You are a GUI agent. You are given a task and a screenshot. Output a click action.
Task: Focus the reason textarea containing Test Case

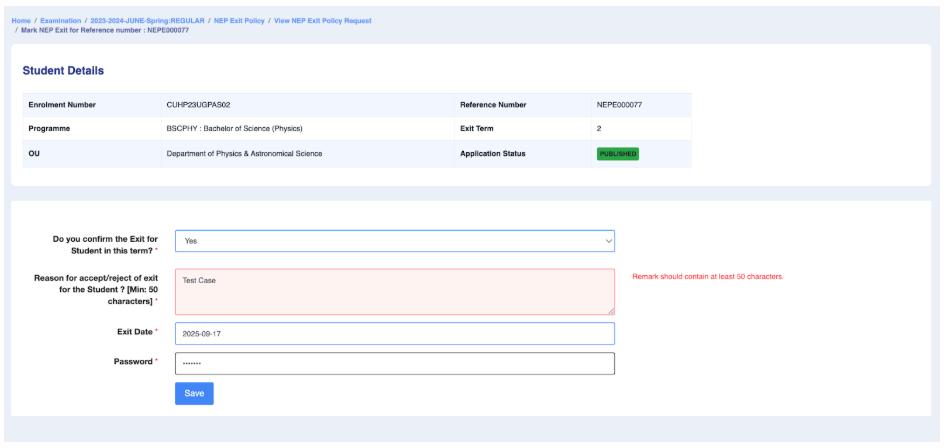tap(394, 291)
